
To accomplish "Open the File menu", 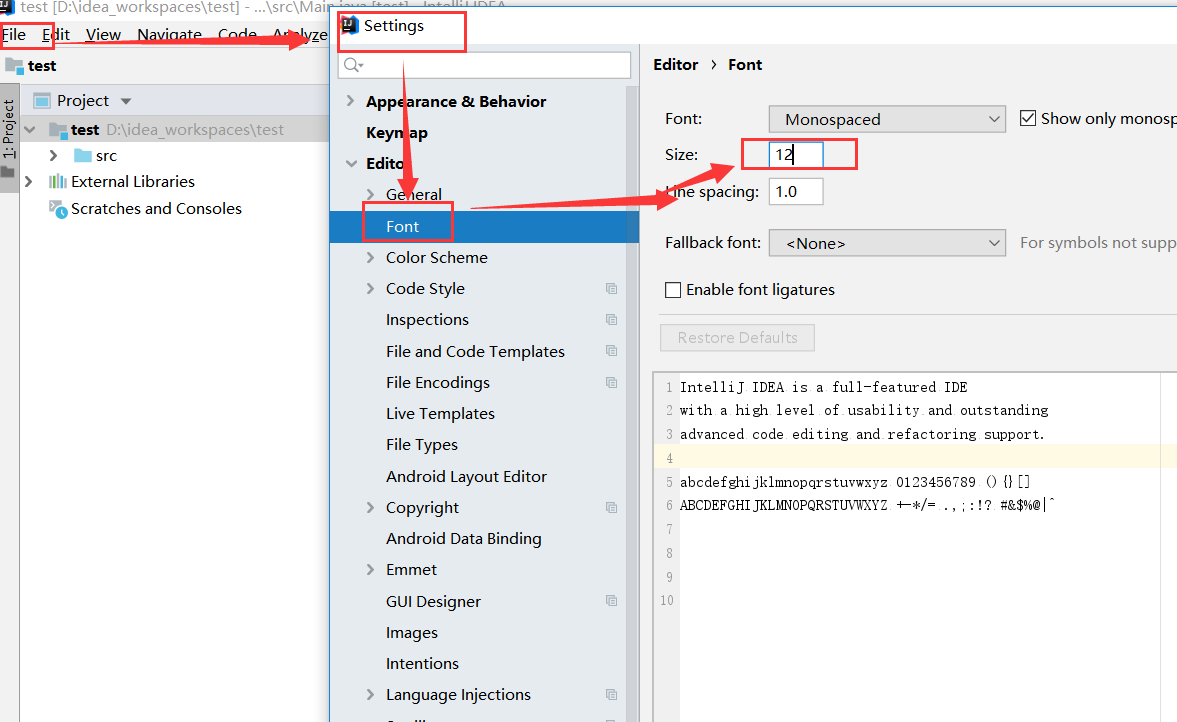I will tap(14, 35).
